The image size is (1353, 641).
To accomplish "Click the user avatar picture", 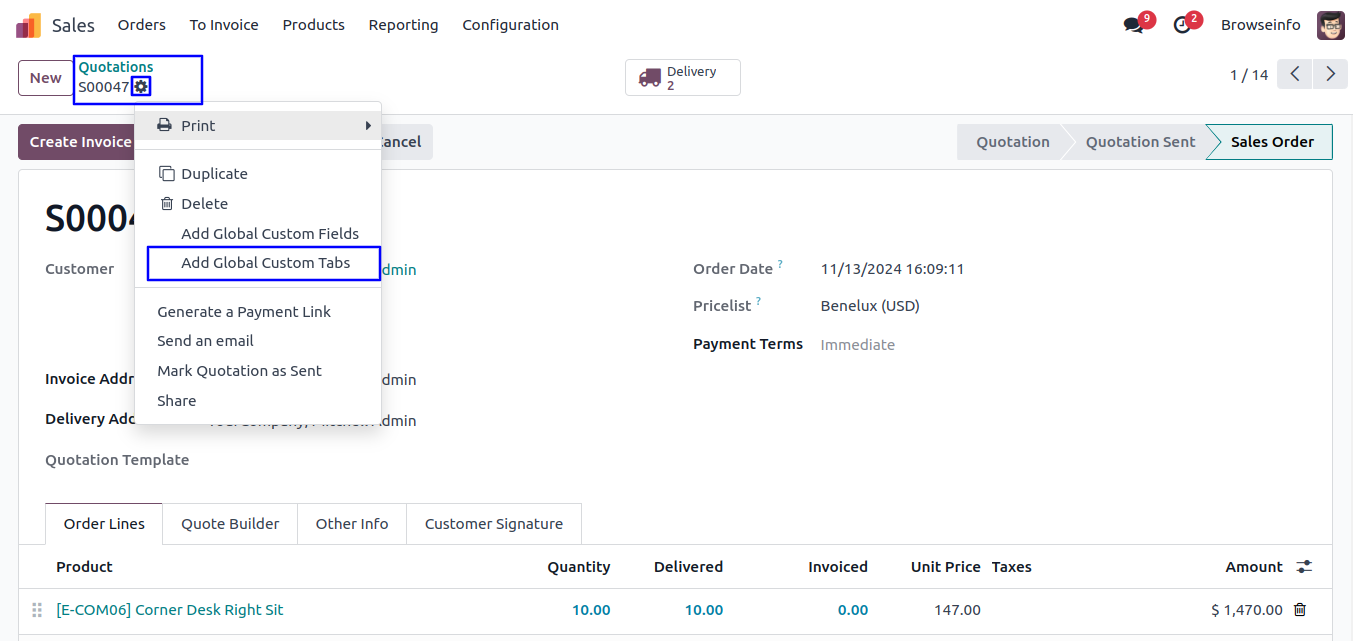I will tap(1330, 25).
